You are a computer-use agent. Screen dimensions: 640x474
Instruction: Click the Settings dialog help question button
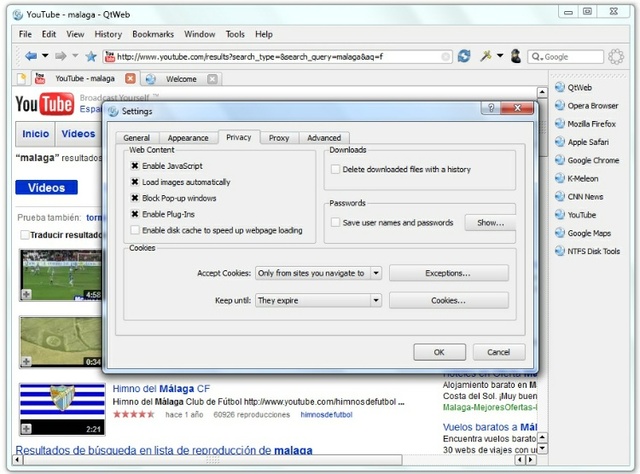tap(491, 108)
